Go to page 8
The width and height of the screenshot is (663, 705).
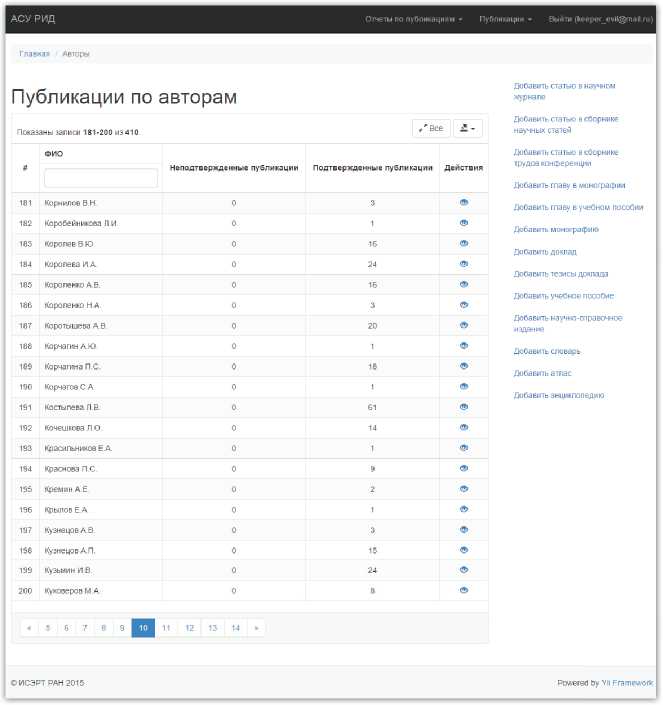pos(103,628)
